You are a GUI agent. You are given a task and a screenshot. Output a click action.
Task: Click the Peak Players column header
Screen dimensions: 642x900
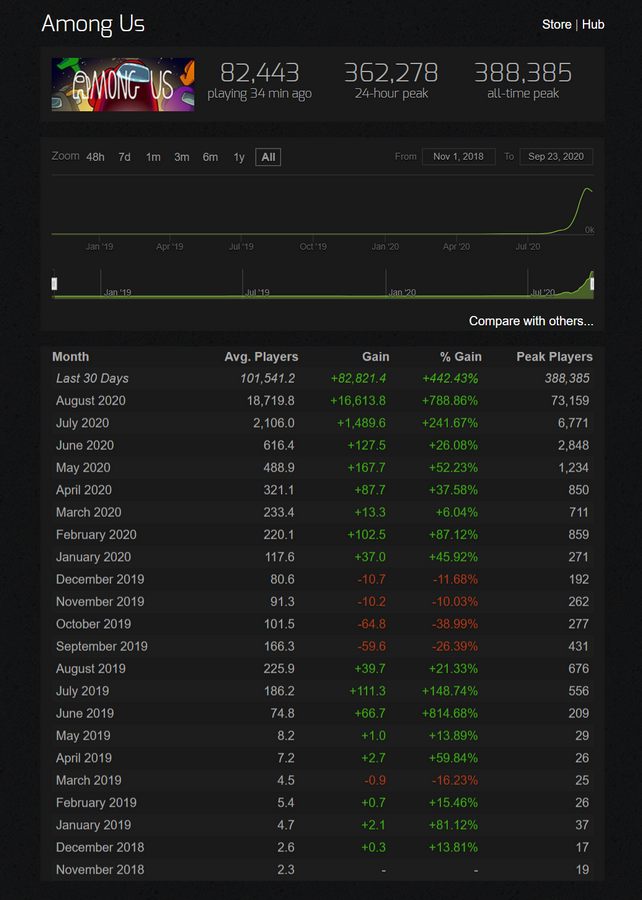tap(554, 356)
